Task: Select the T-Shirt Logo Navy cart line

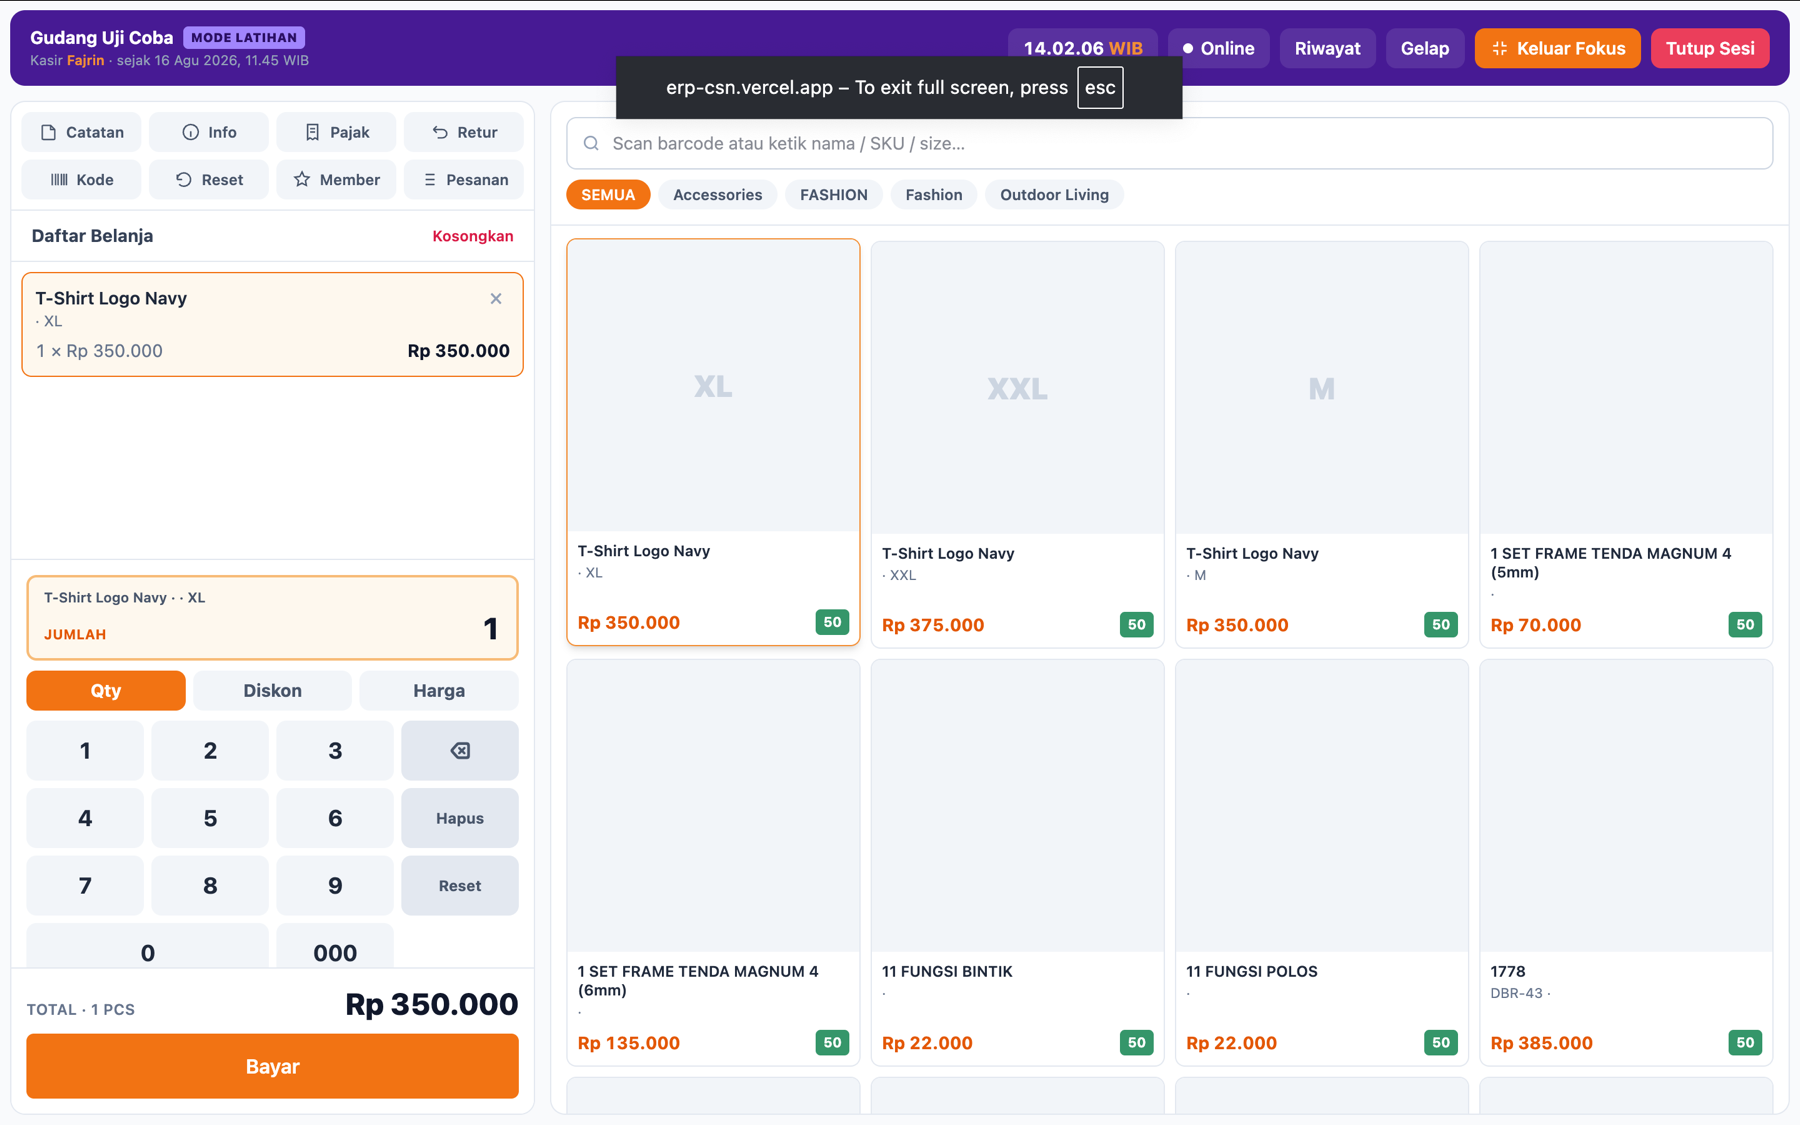Action: coord(272,325)
